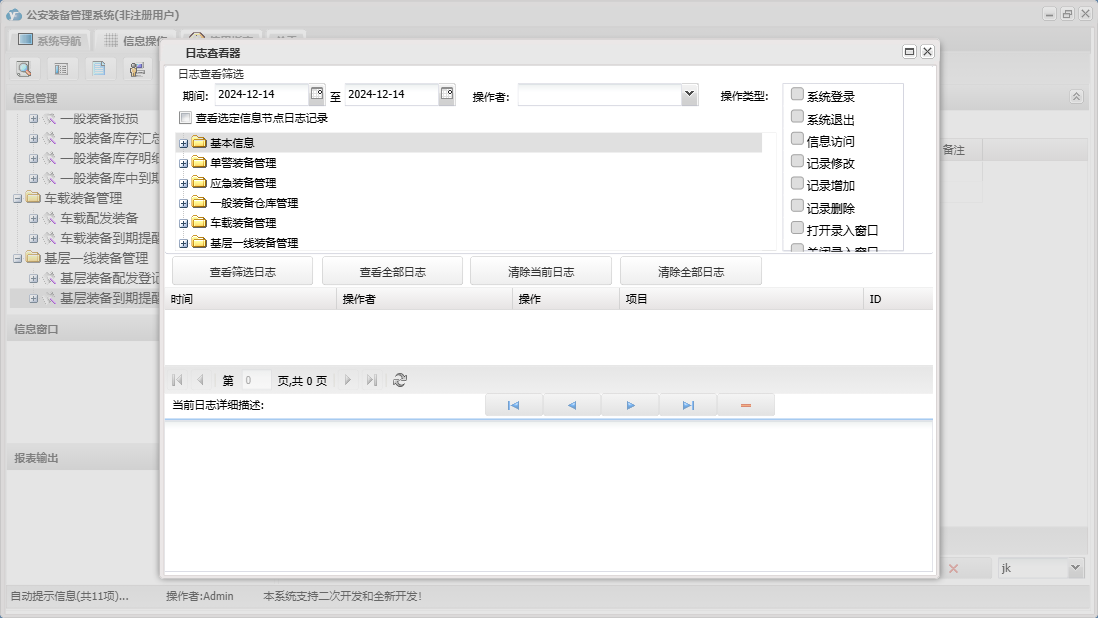Viewport: 1098px width, 618px height.
Task: Sort by the 操作者 column header
Action: tap(424, 299)
